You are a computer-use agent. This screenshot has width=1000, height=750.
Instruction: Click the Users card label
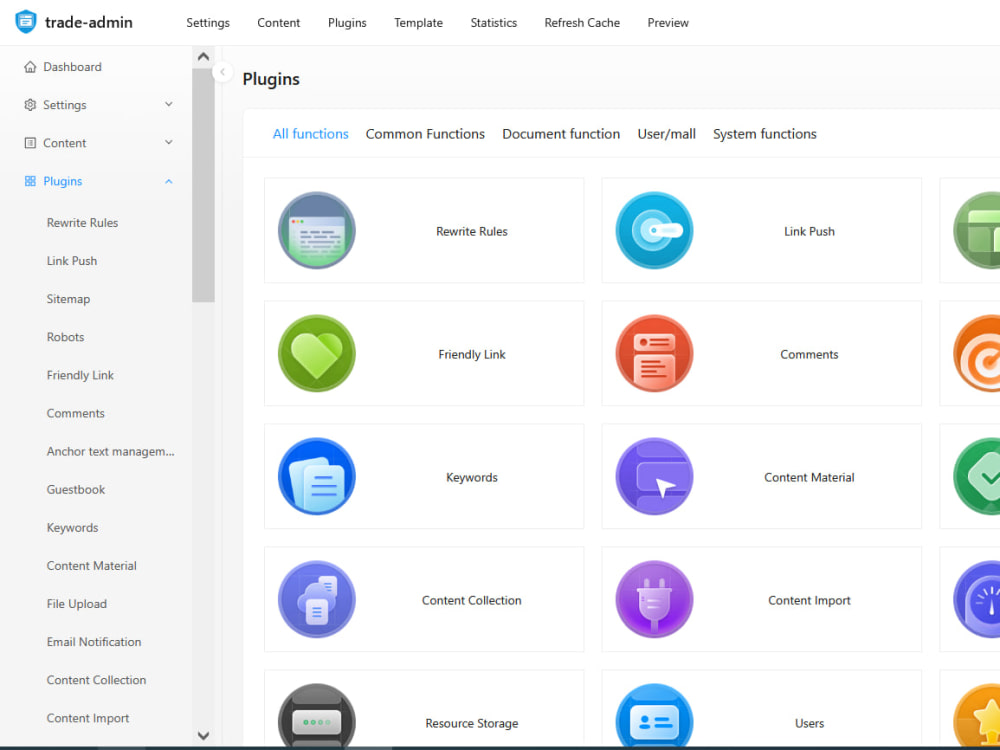coord(809,723)
